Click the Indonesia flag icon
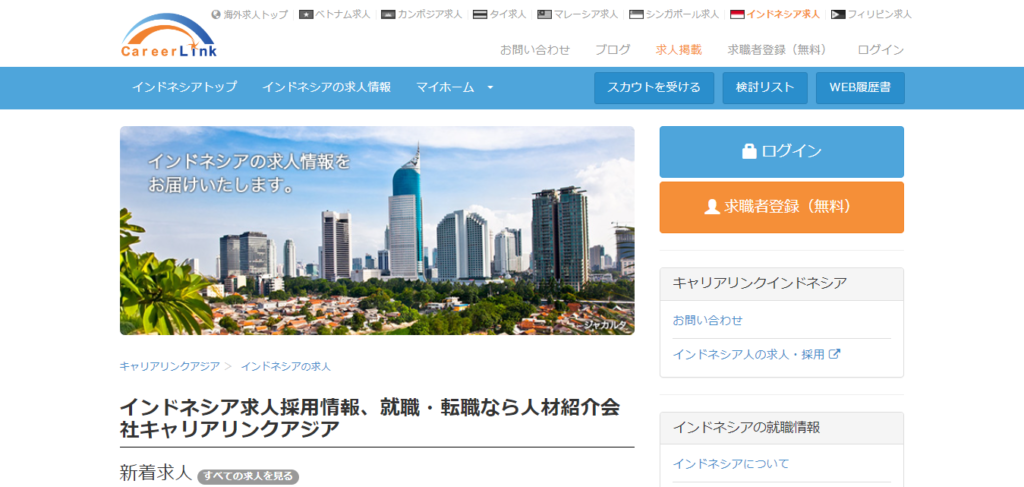The height and width of the screenshot is (487, 1024). pyautogui.click(x=737, y=14)
